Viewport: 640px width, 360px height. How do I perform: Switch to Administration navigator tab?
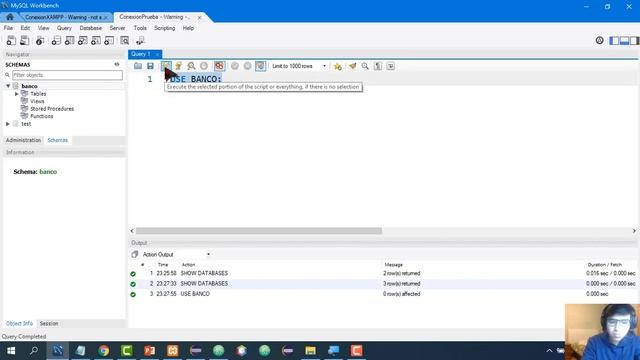click(23, 140)
